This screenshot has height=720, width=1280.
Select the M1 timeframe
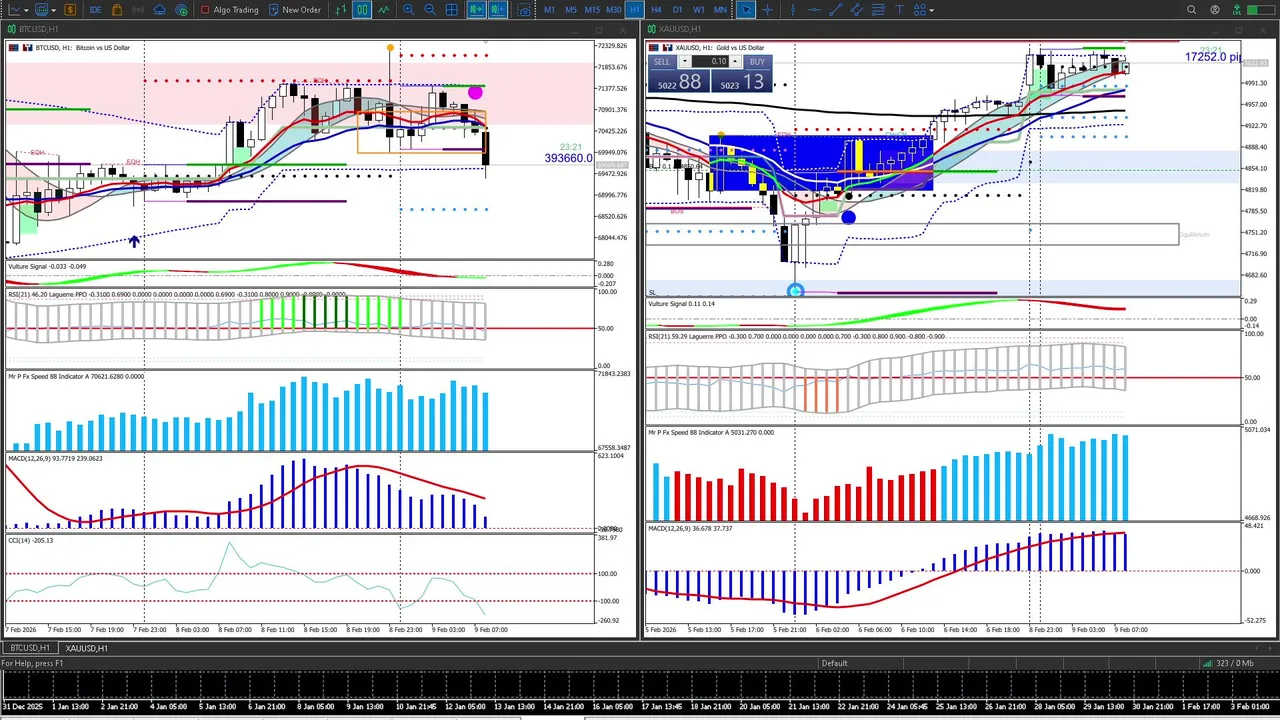(x=549, y=9)
